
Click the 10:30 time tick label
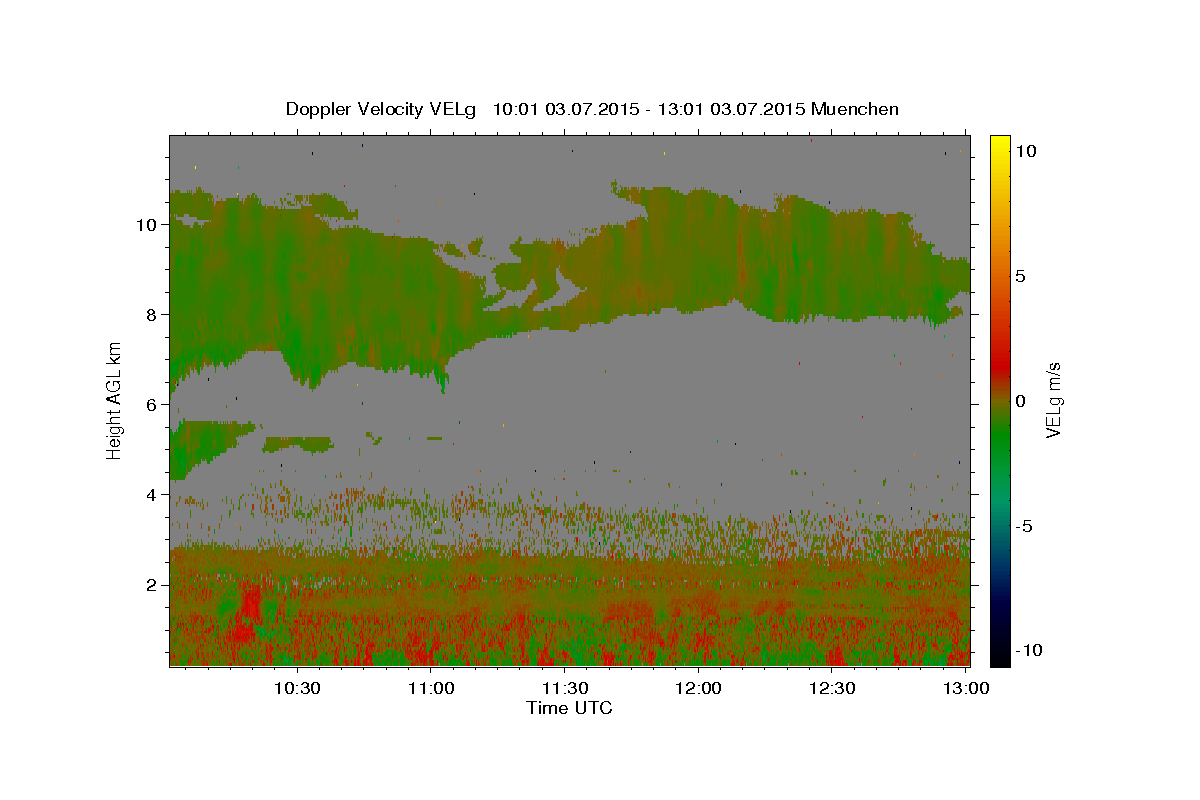click(297, 689)
